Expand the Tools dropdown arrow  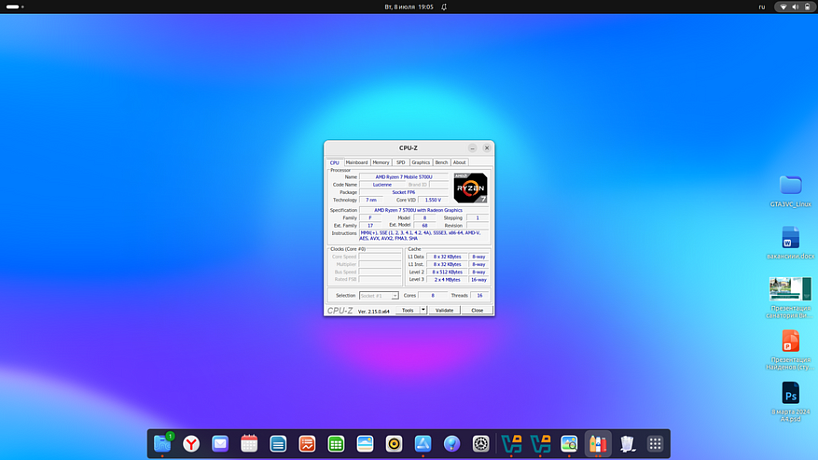423,310
